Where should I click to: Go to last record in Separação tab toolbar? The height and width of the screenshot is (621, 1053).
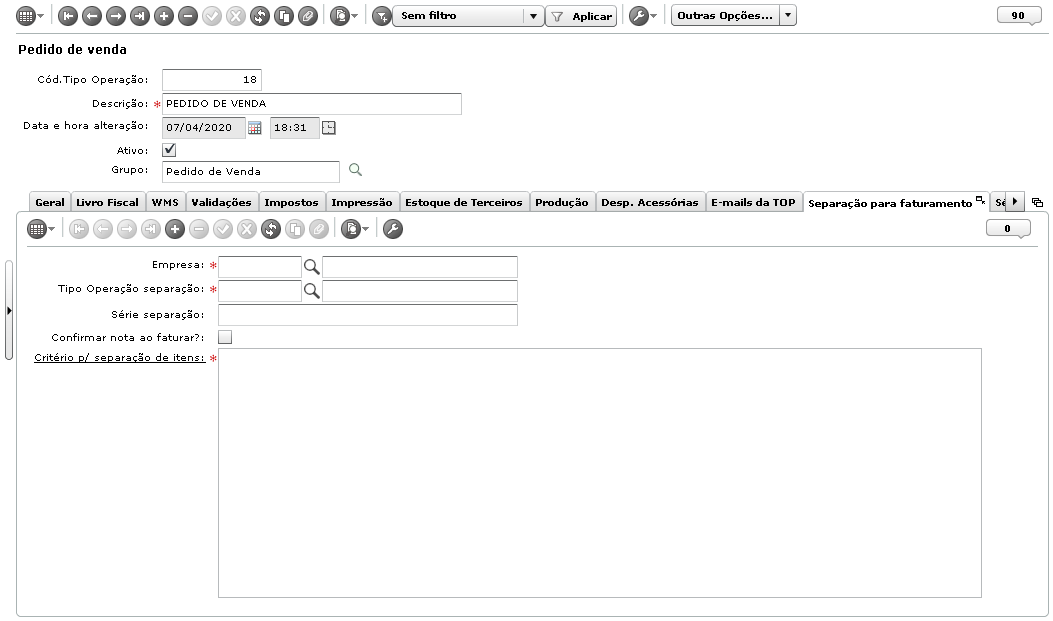click(151, 230)
